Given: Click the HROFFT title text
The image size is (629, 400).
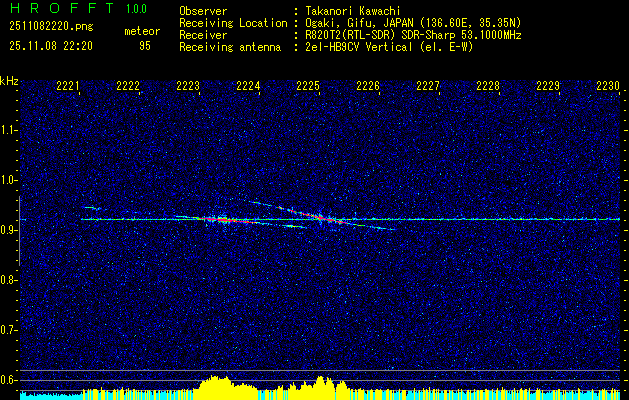Looking at the screenshot, I should click(62, 8).
